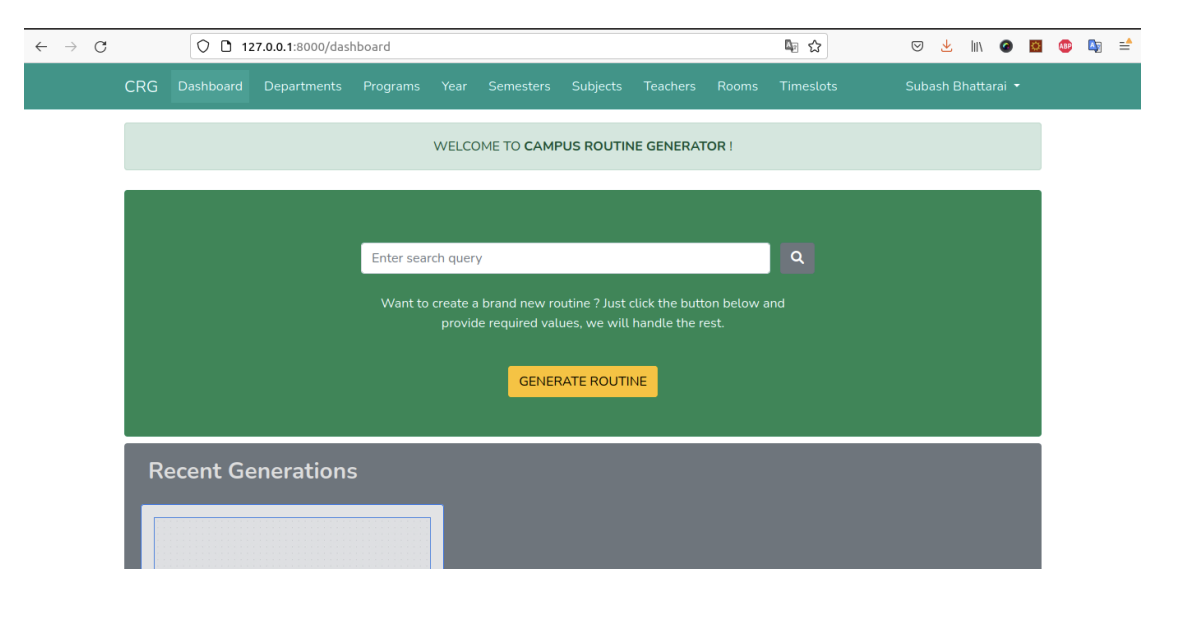Focus the 'Enter search query' field
The width and height of the screenshot is (1200, 624).
pos(565,258)
